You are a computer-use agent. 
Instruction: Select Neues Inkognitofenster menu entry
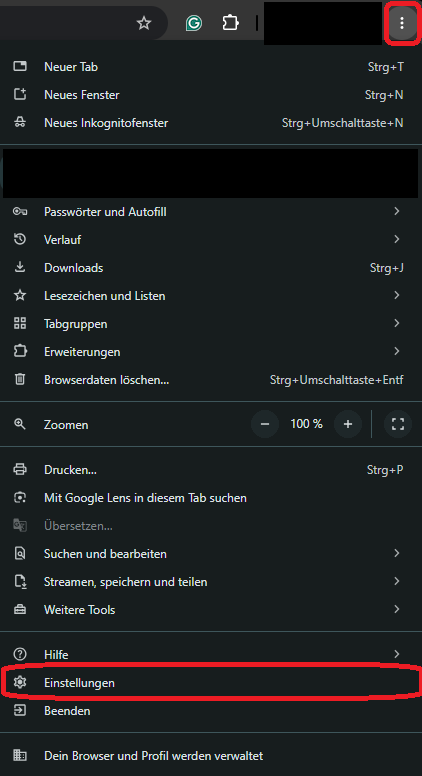pos(211,123)
